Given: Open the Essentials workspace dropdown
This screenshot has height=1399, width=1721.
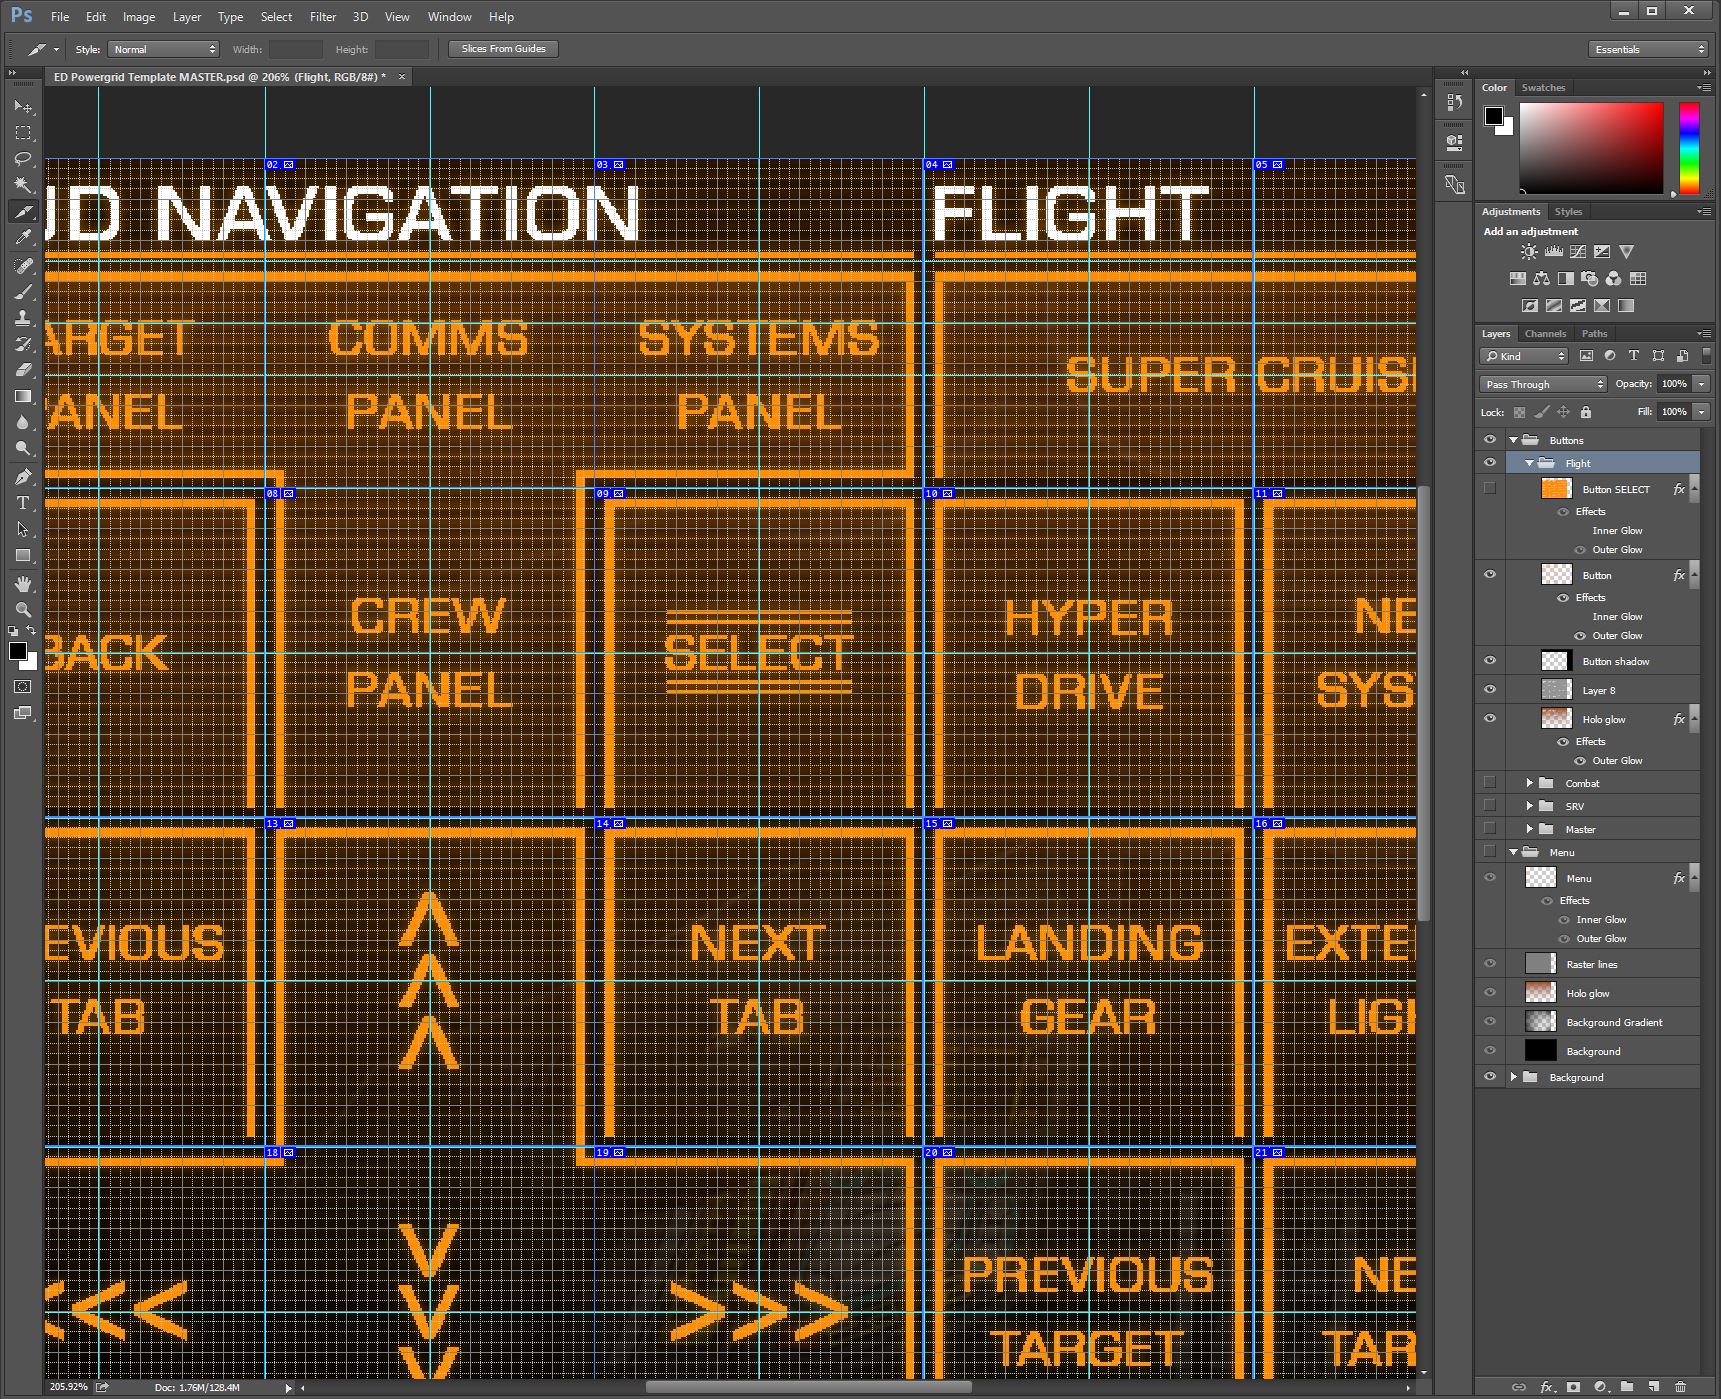Looking at the screenshot, I should point(1648,49).
